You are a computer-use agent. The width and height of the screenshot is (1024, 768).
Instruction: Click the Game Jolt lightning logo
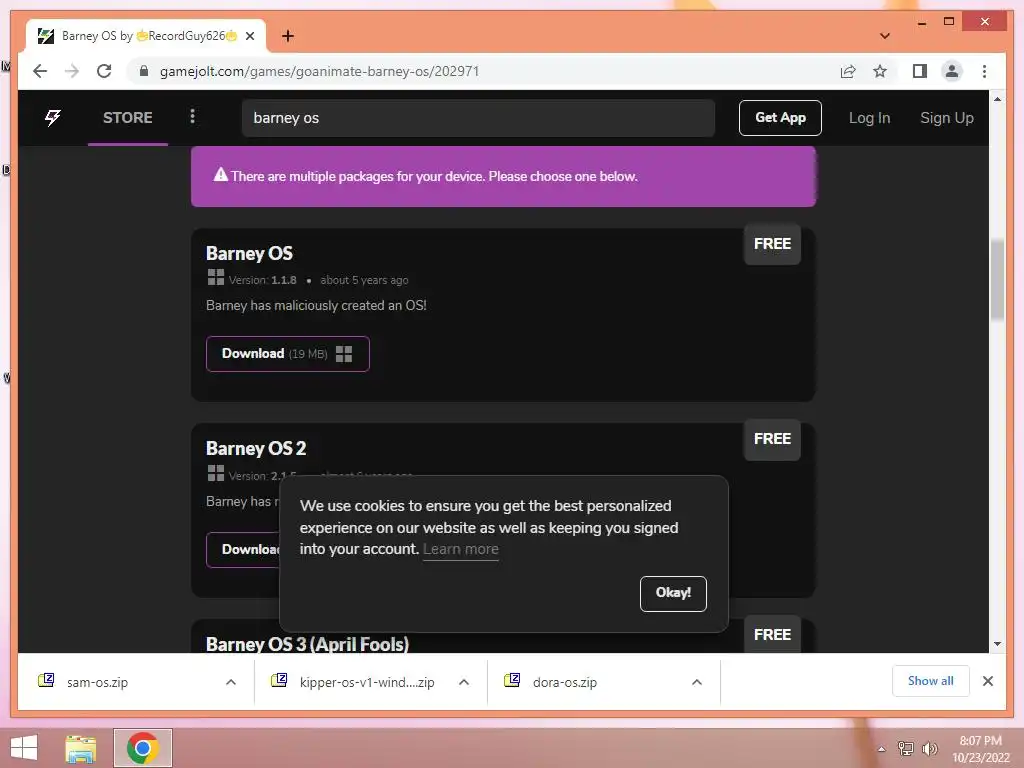(x=53, y=118)
